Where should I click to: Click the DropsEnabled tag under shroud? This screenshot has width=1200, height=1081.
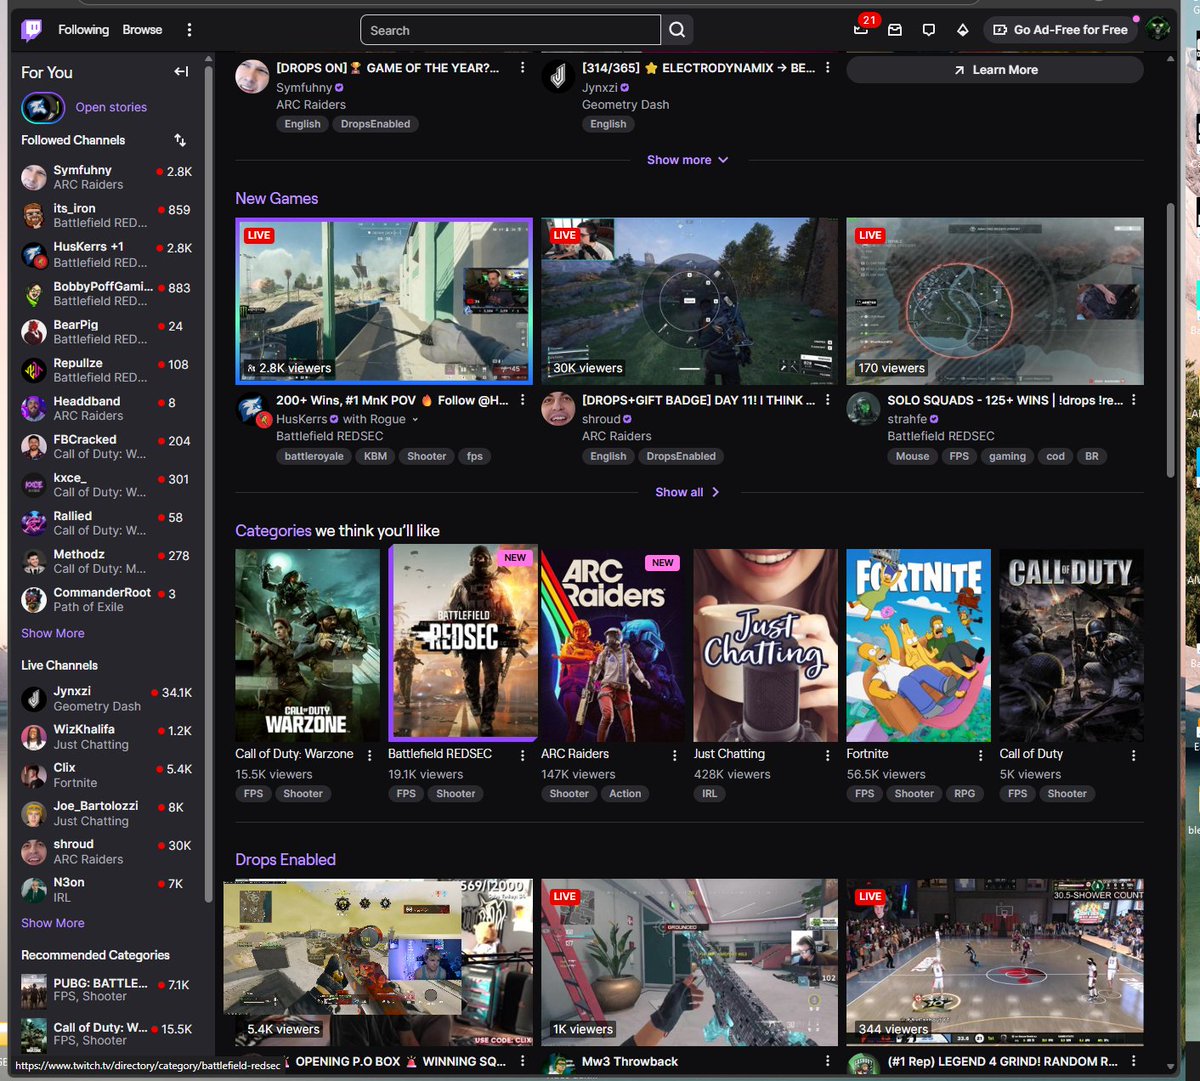[681, 456]
